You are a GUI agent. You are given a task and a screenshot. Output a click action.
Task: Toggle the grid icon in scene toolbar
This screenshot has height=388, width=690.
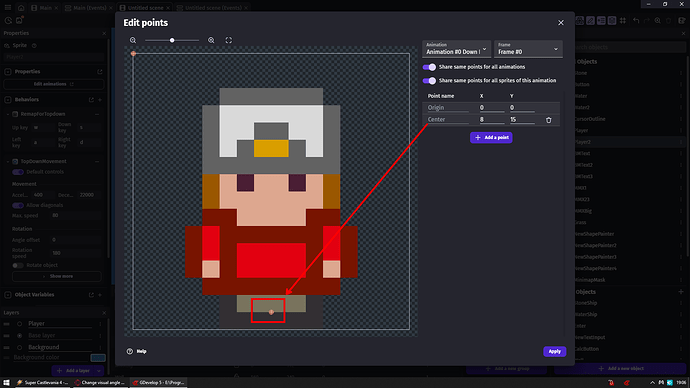pos(623,21)
